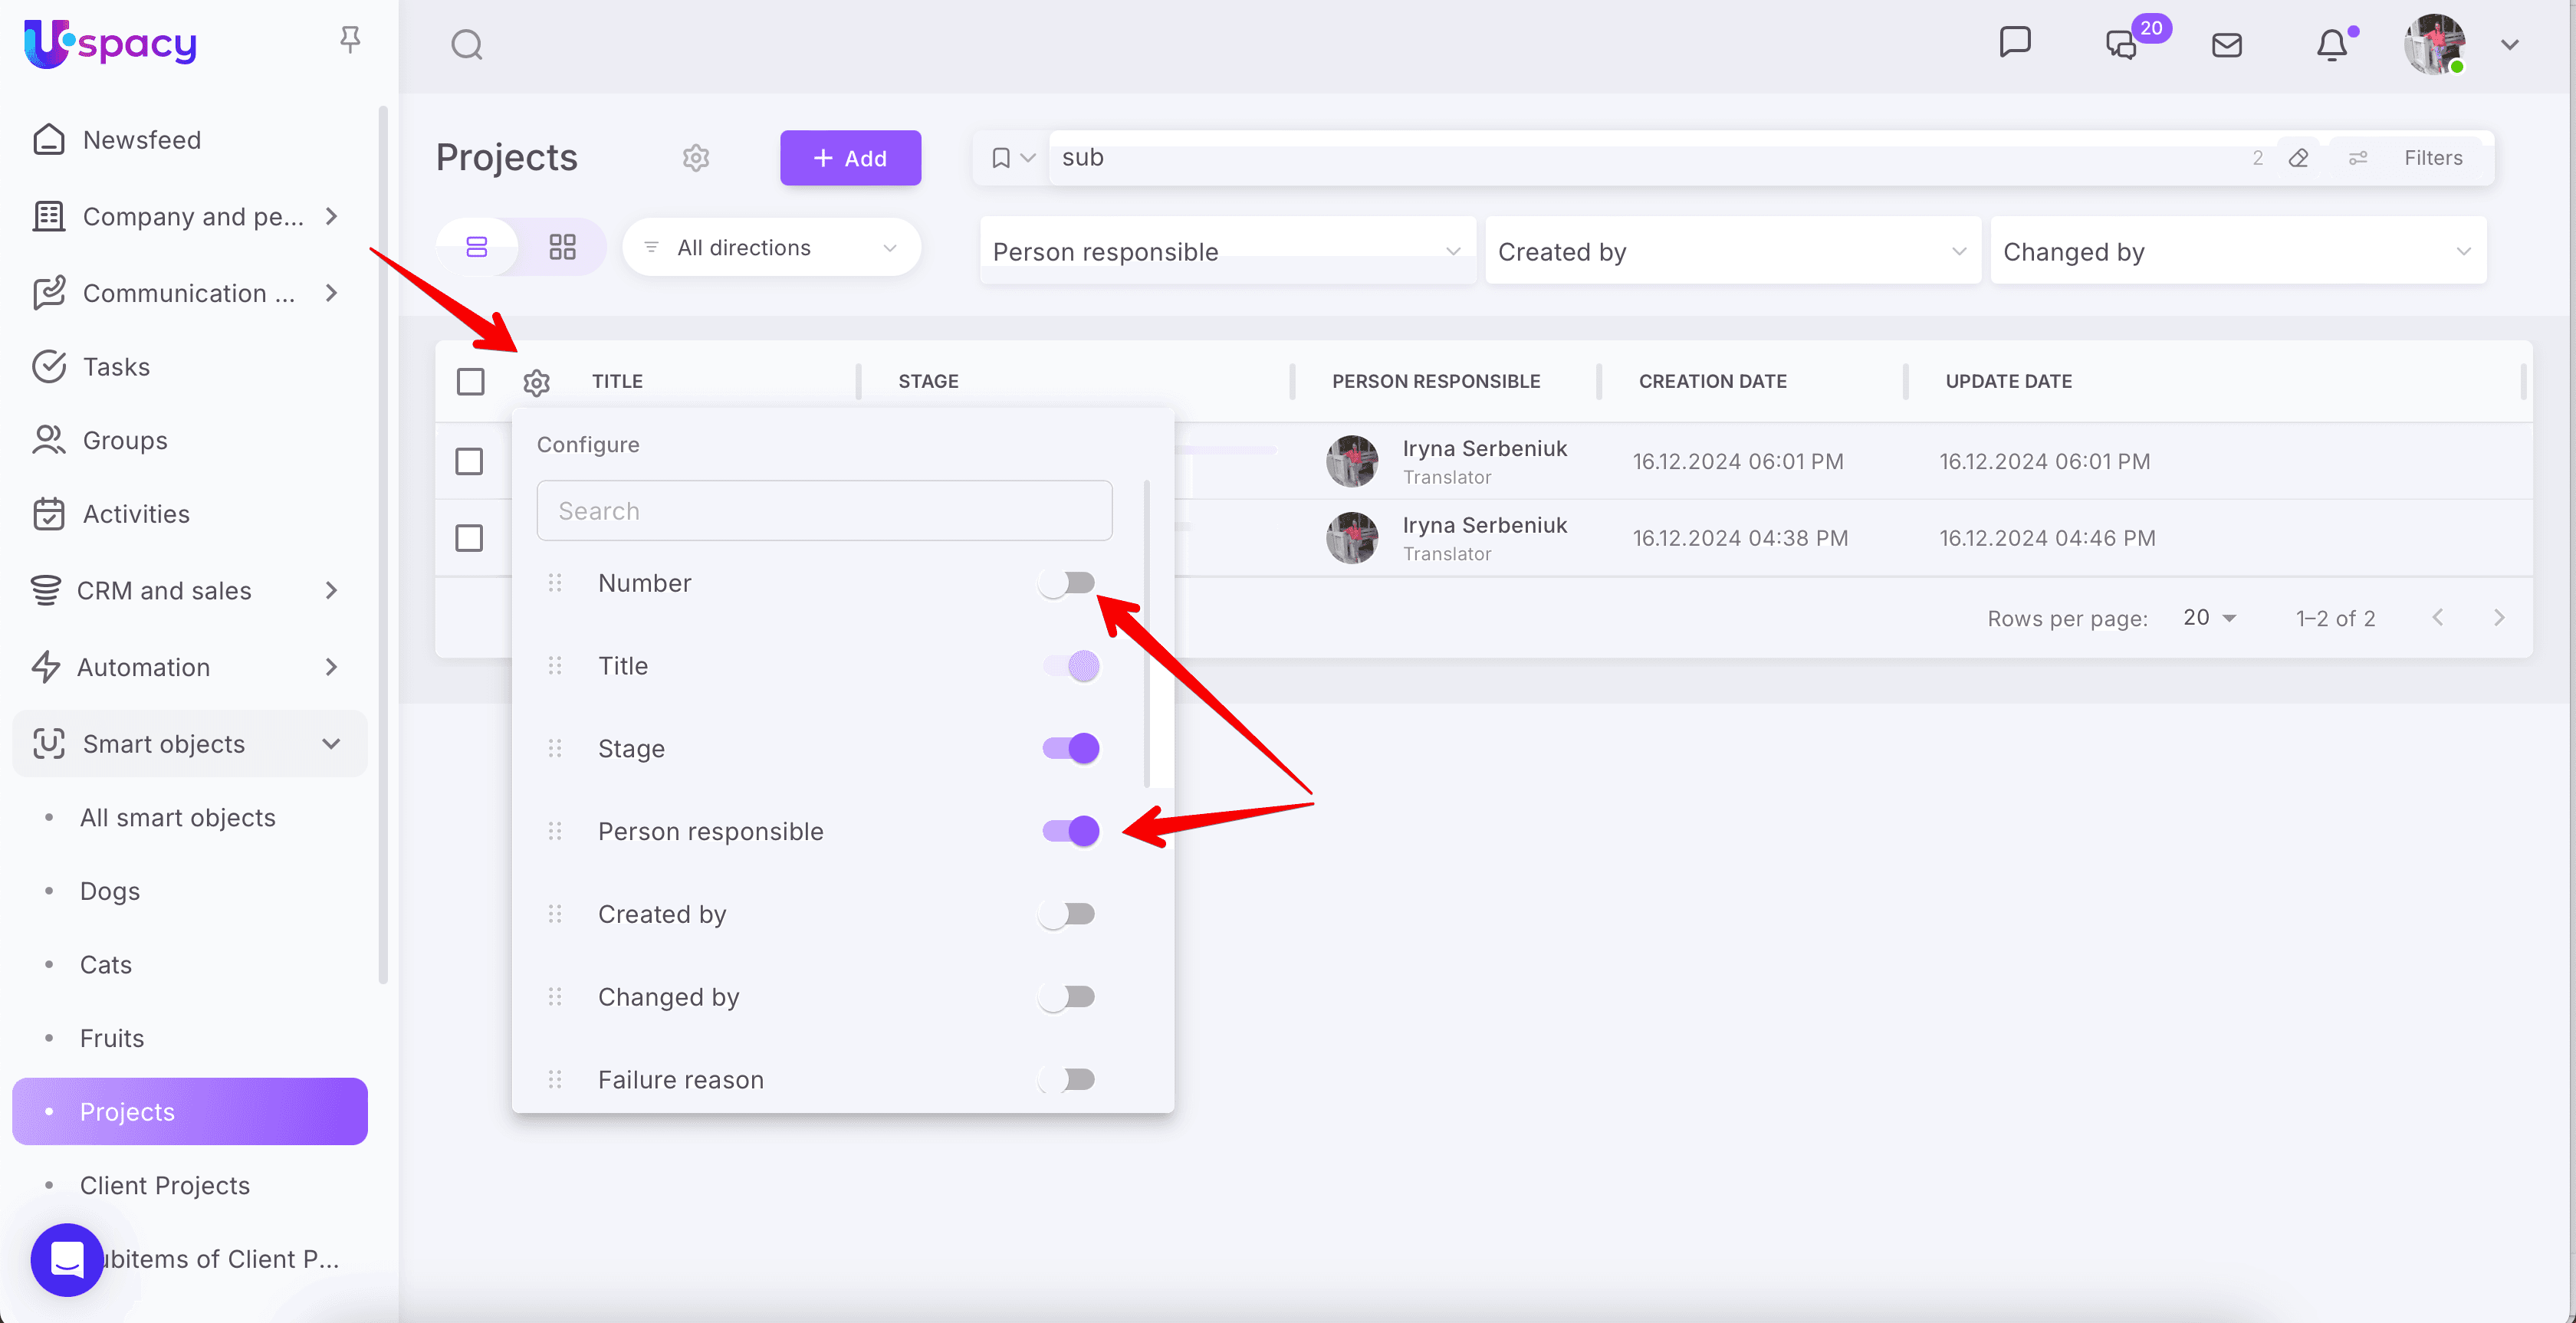The width and height of the screenshot is (2576, 1323).
Task: Clear search with the eraser icon
Action: click(x=2298, y=158)
